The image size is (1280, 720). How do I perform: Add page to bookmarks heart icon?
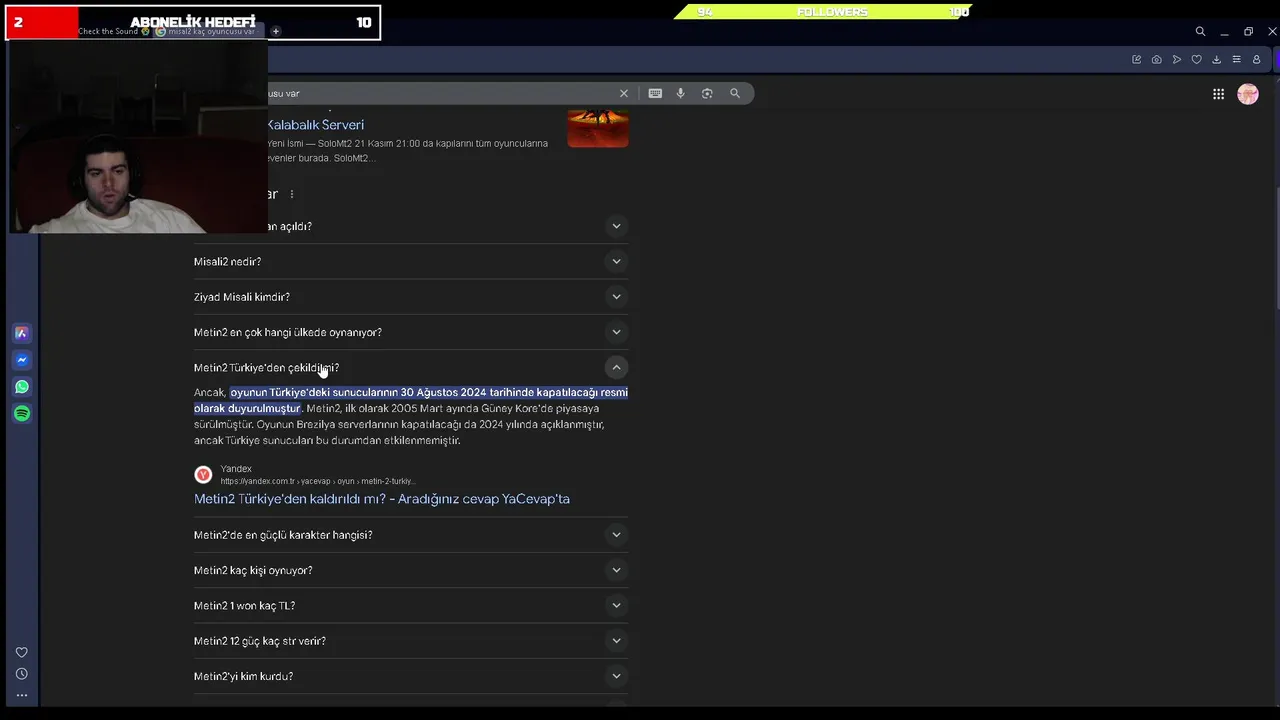1196,60
